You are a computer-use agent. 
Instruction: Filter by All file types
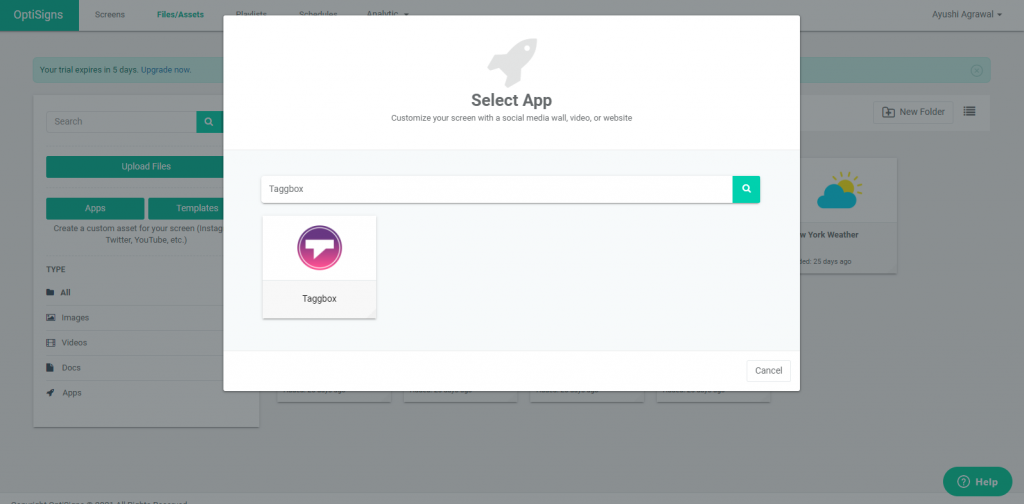coord(65,292)
